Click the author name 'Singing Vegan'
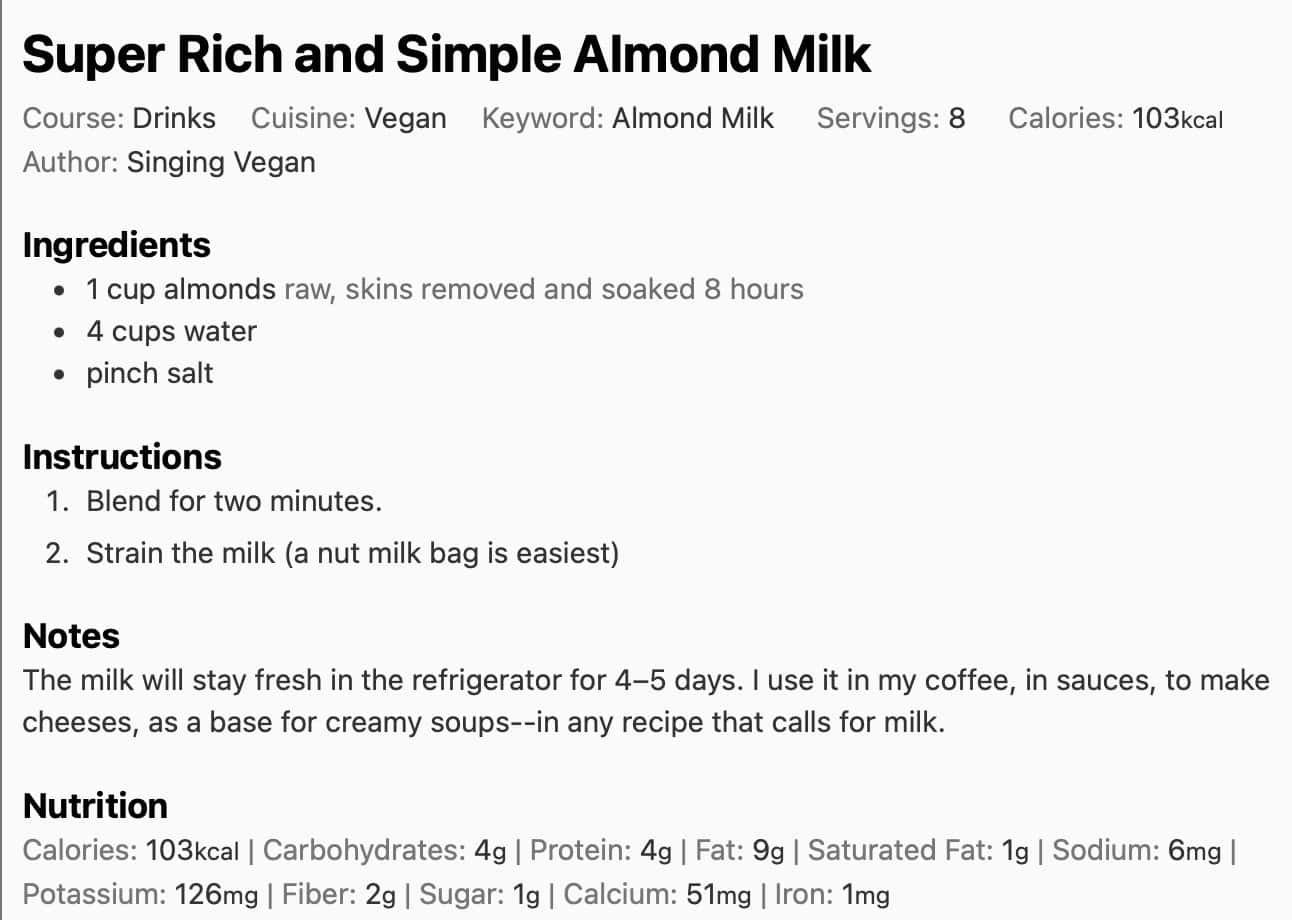 pos(221,162)
